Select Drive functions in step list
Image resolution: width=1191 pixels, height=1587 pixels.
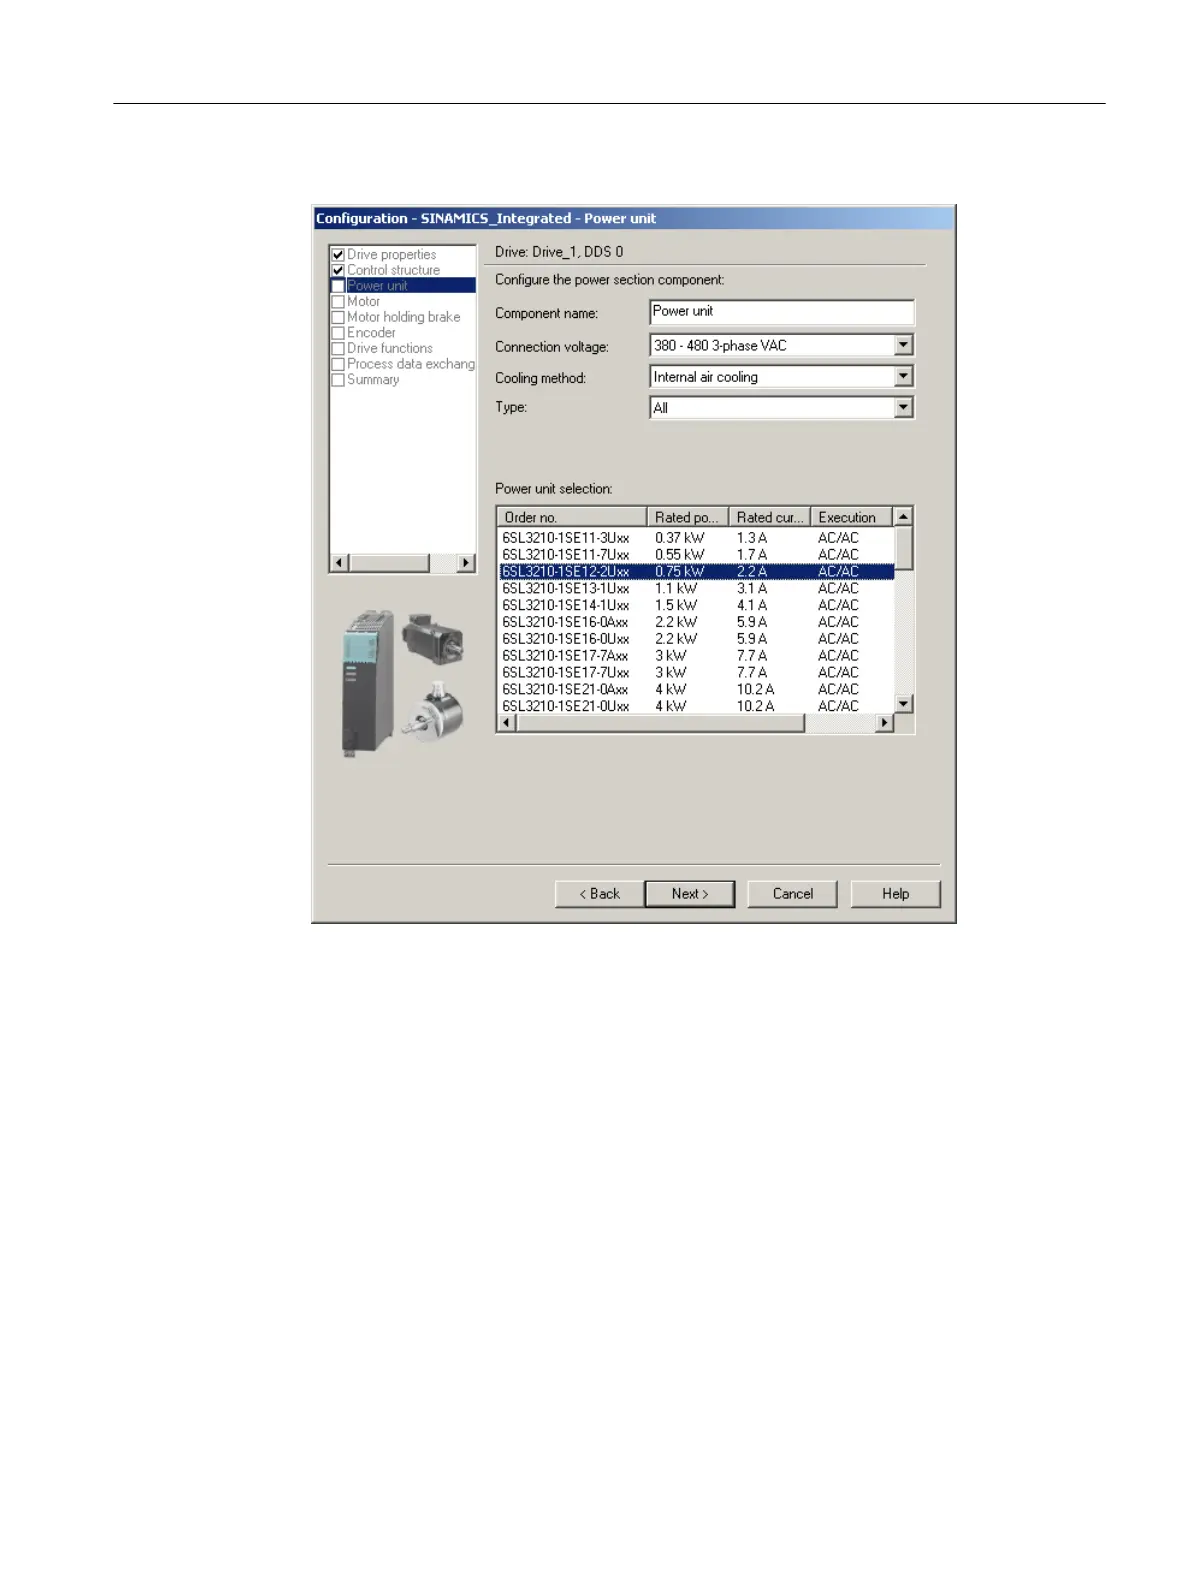pos(390,349)
